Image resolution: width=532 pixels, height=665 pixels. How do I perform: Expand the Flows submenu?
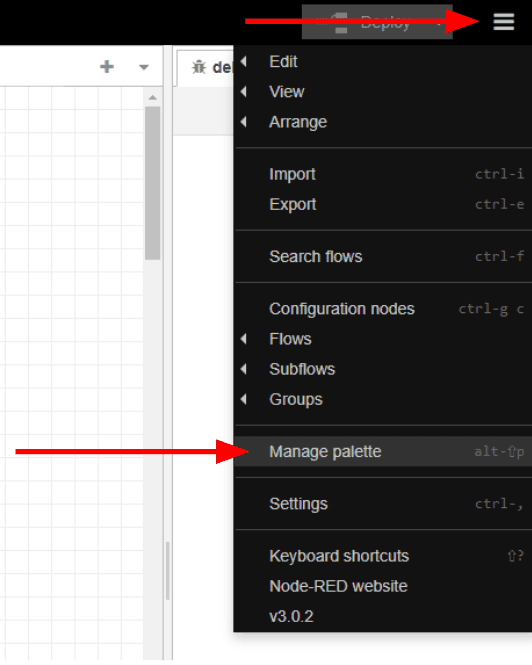pyautogui.click(x=383, y=339)
